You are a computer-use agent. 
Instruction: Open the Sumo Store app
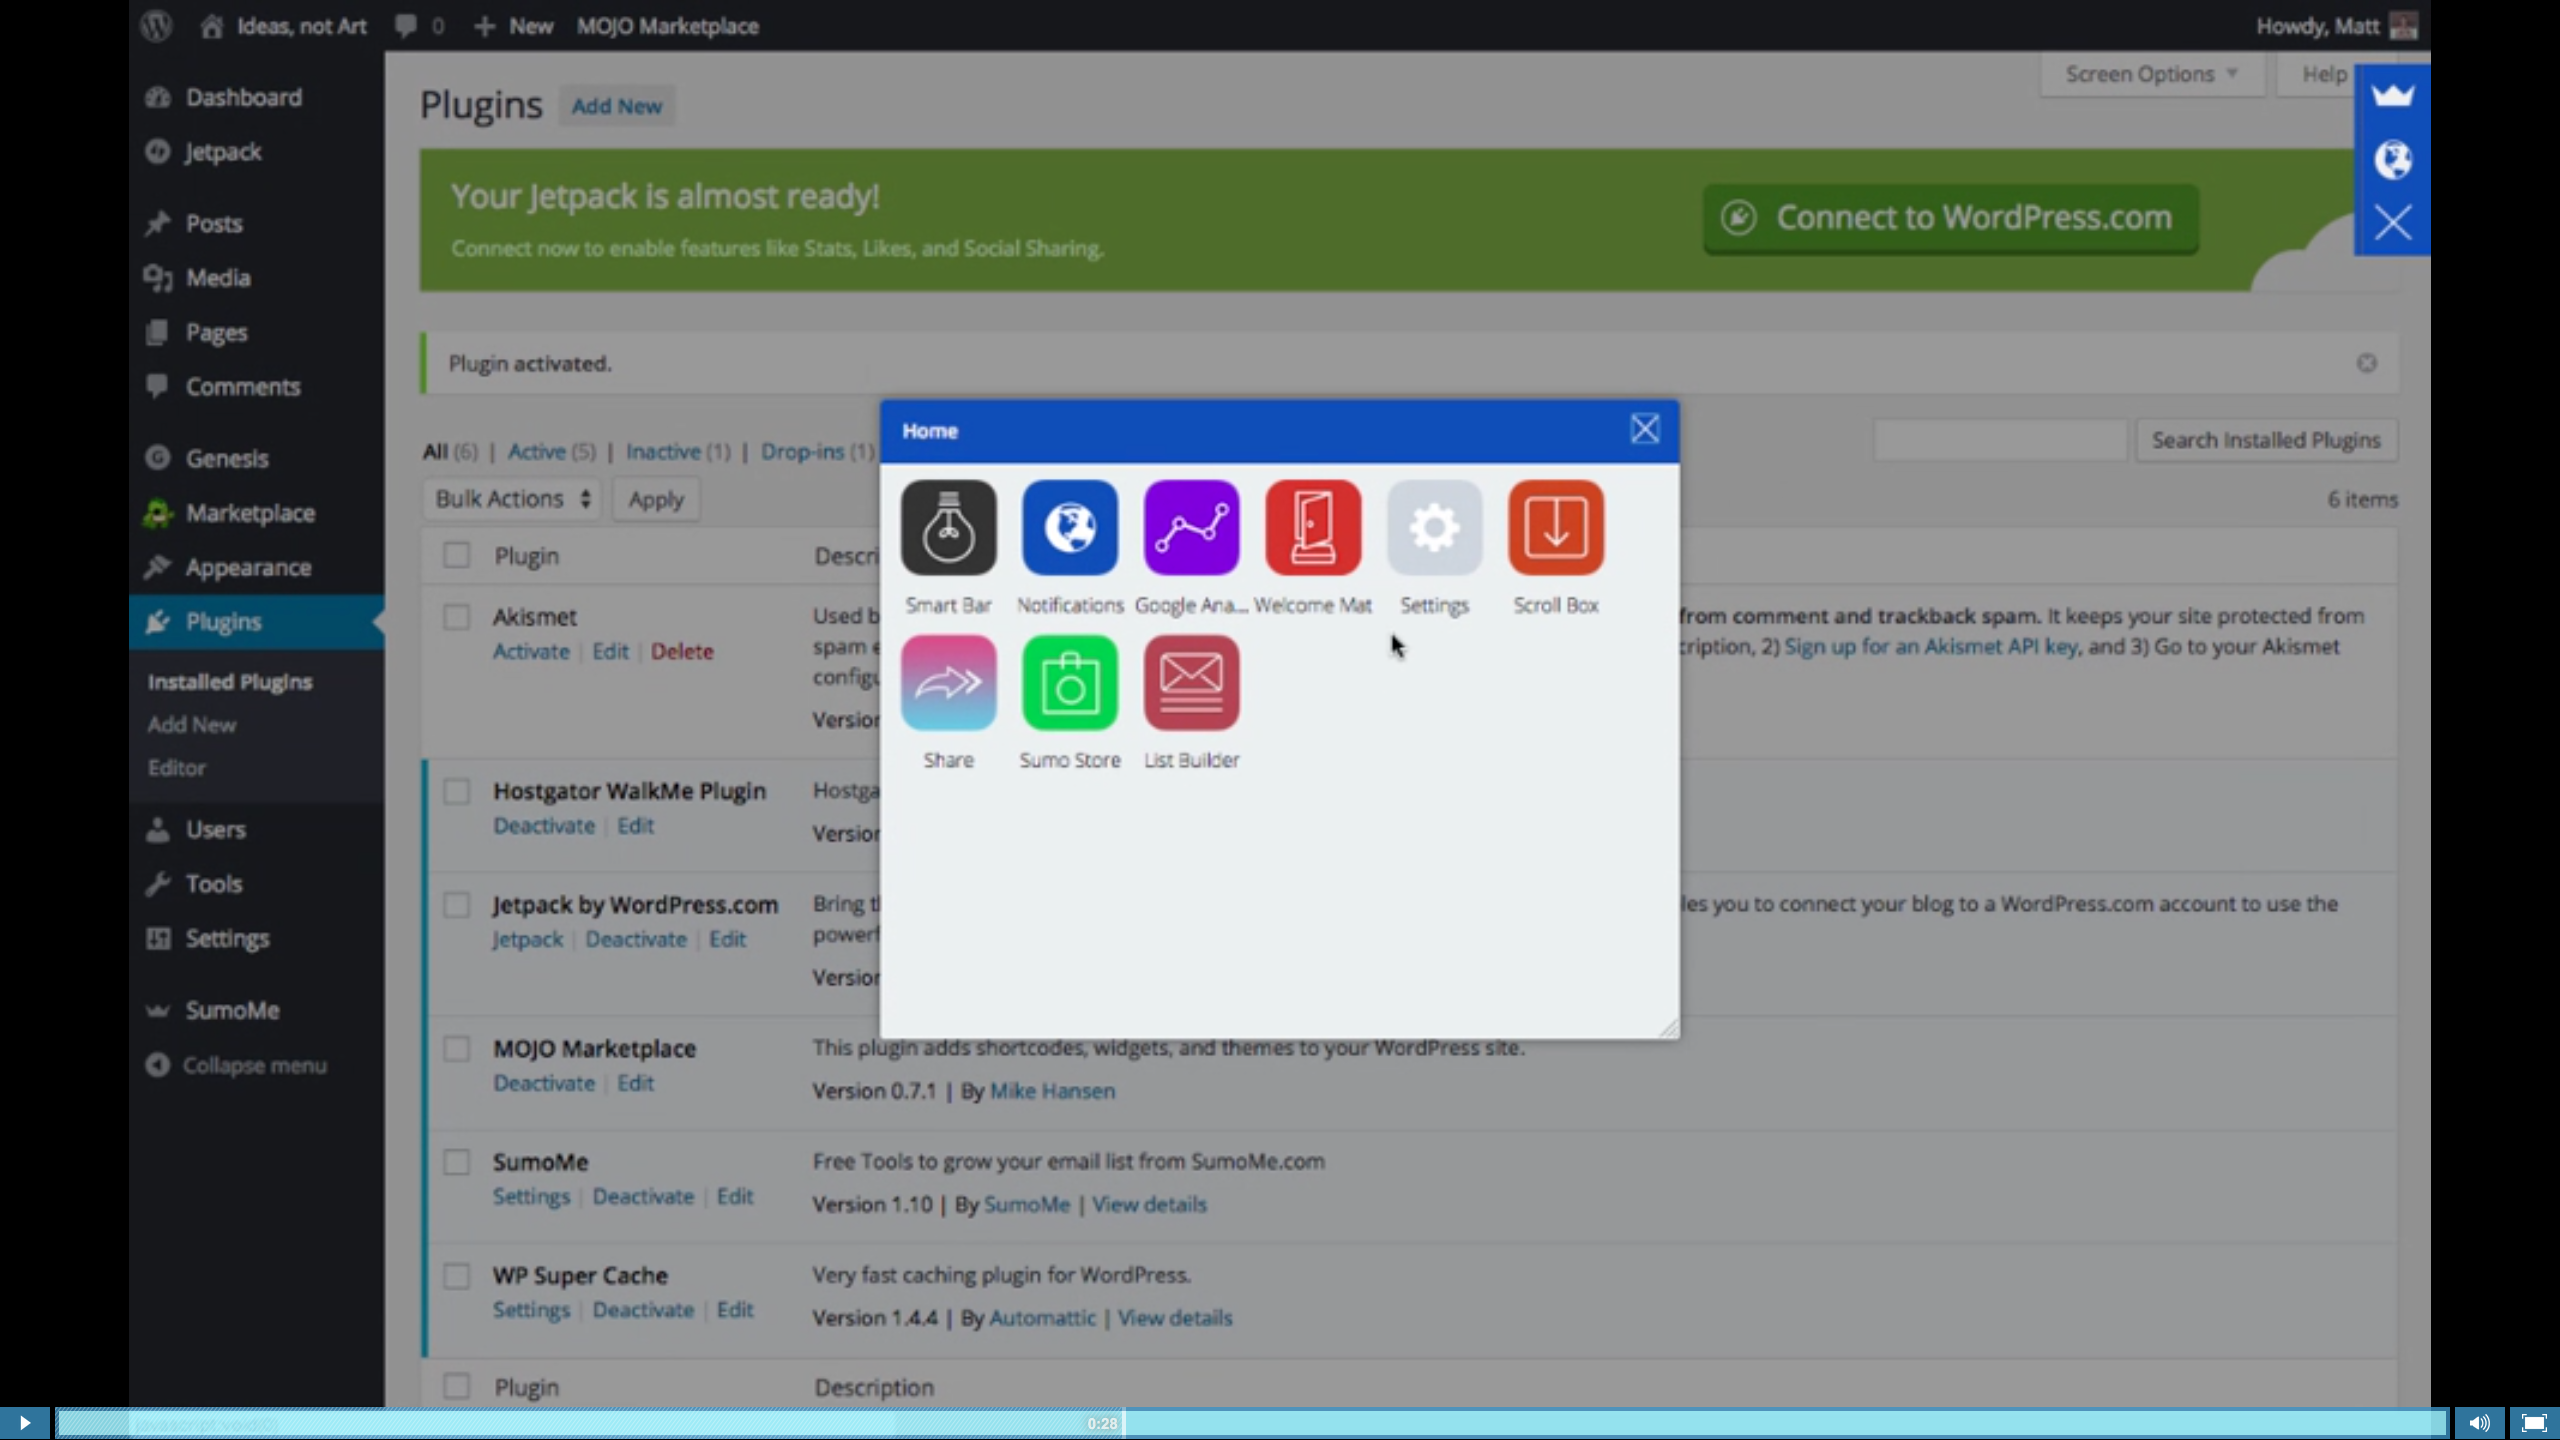(1069, 683)
